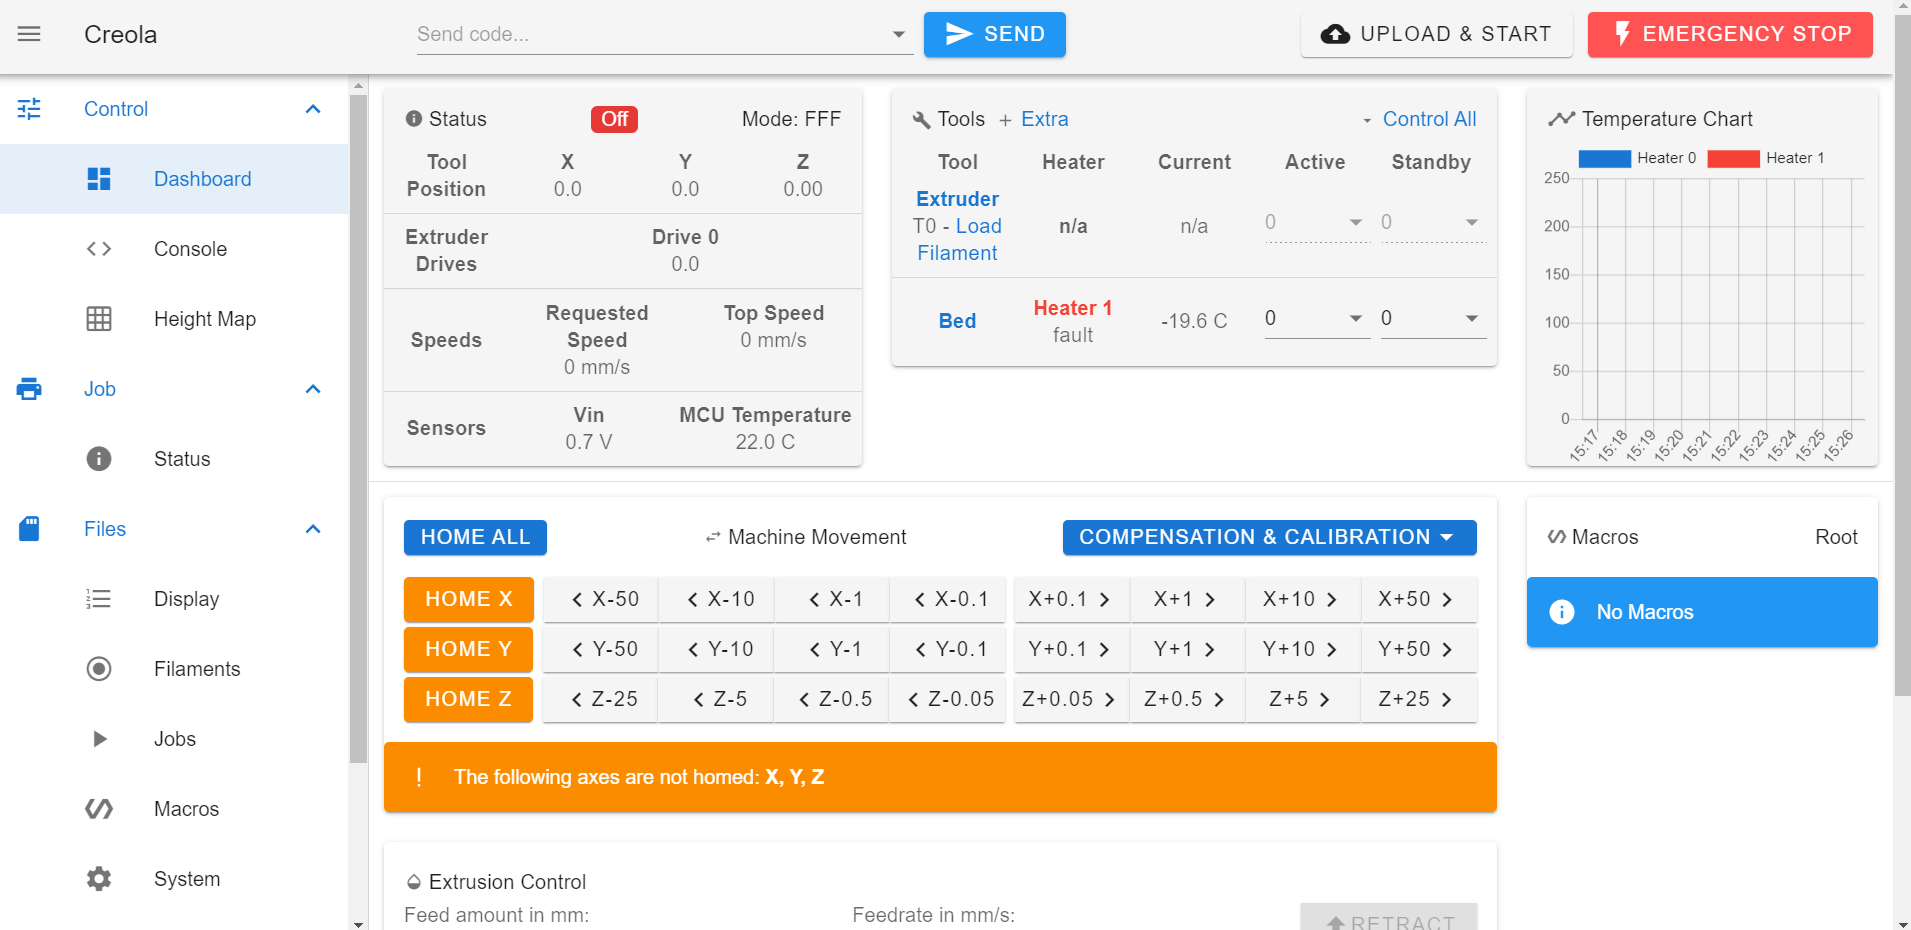Open the Dashboard page
This screenshot has height=930, width=1911.
pos(174,179)
